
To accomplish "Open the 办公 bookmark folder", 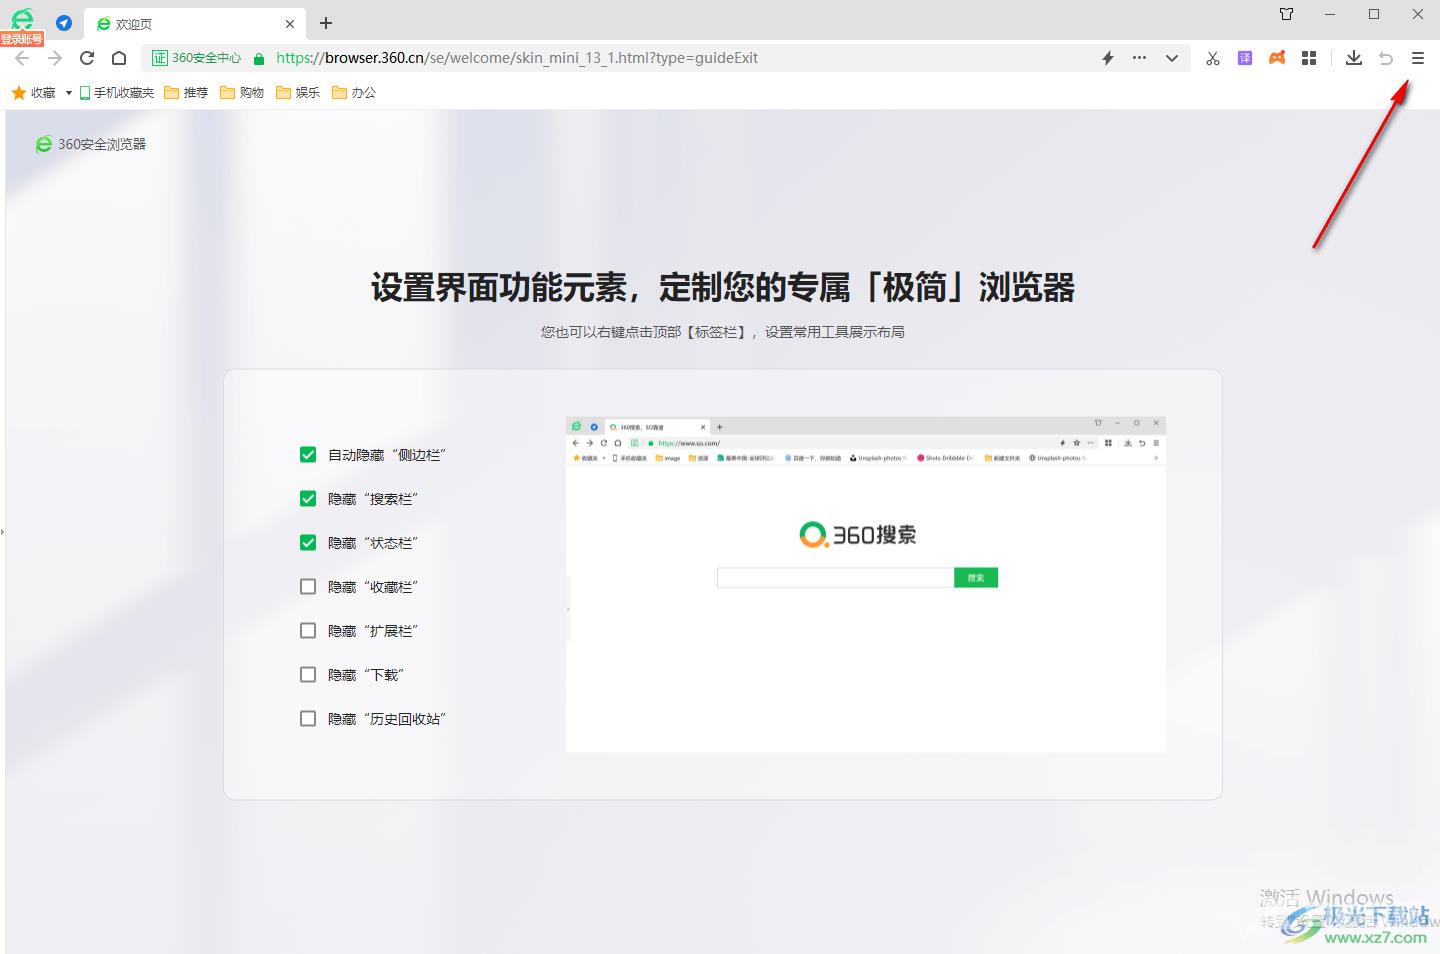I will 354,92.
